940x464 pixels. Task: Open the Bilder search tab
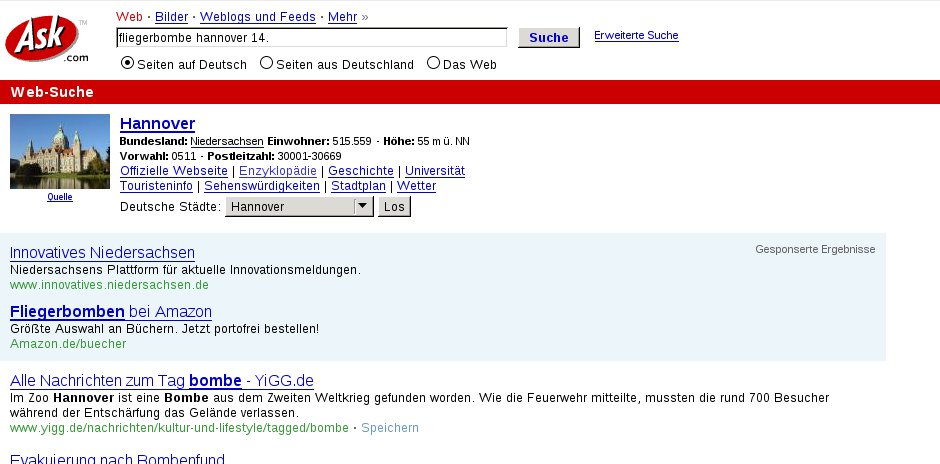tap(171, 17)
